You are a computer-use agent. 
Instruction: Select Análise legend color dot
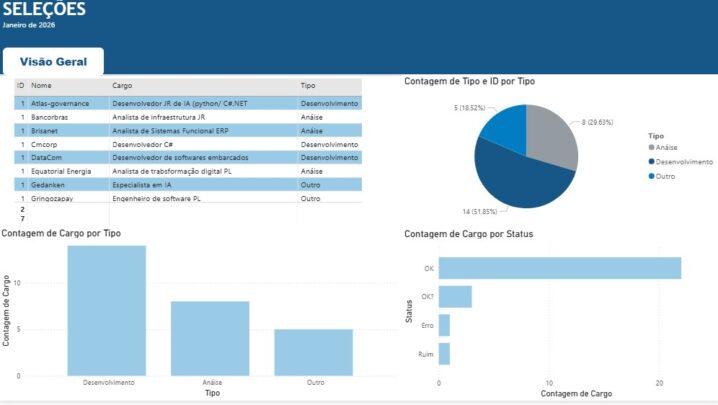[x=651, y=147]
